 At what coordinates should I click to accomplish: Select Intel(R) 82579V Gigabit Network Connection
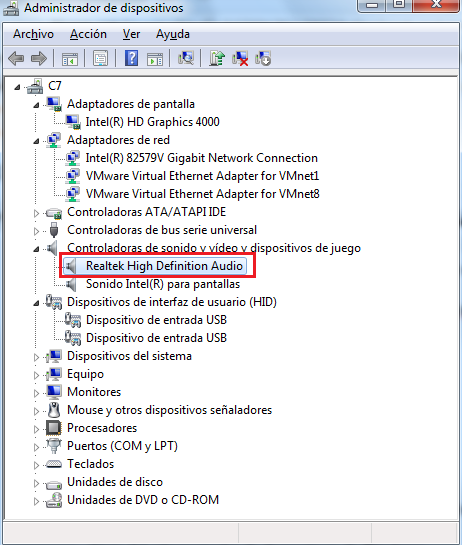tap(202, 158)
